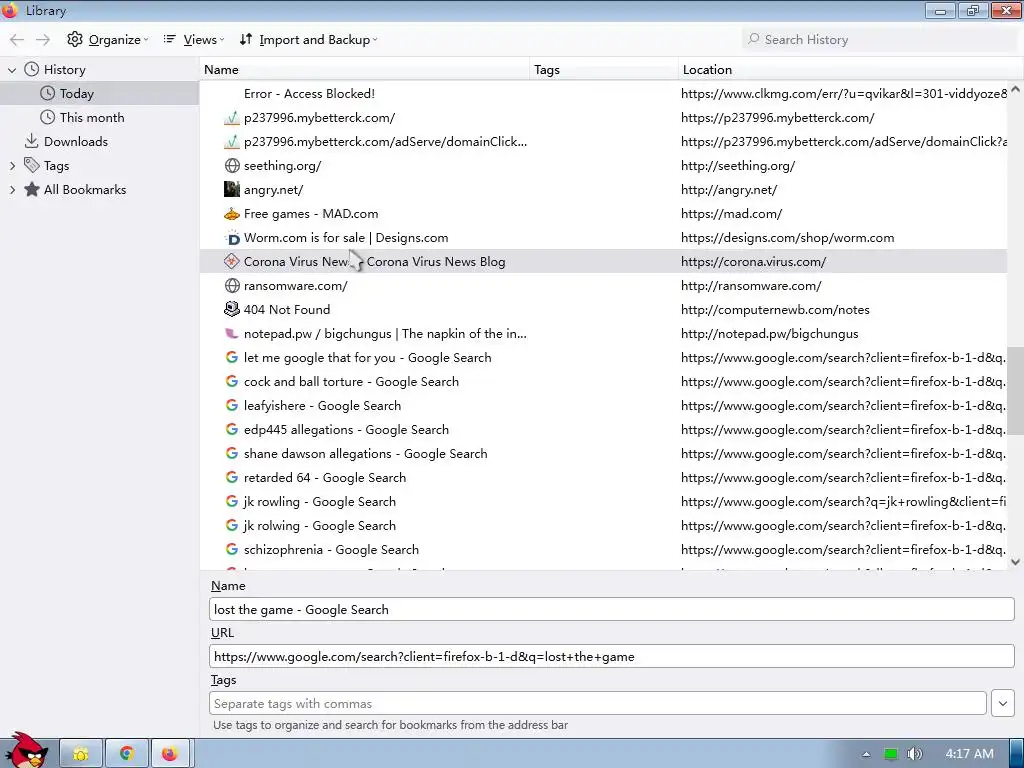The width and height of the screenshot is (1024, 768).
Task: Go back with the left arrow
Action: [17, 40]
